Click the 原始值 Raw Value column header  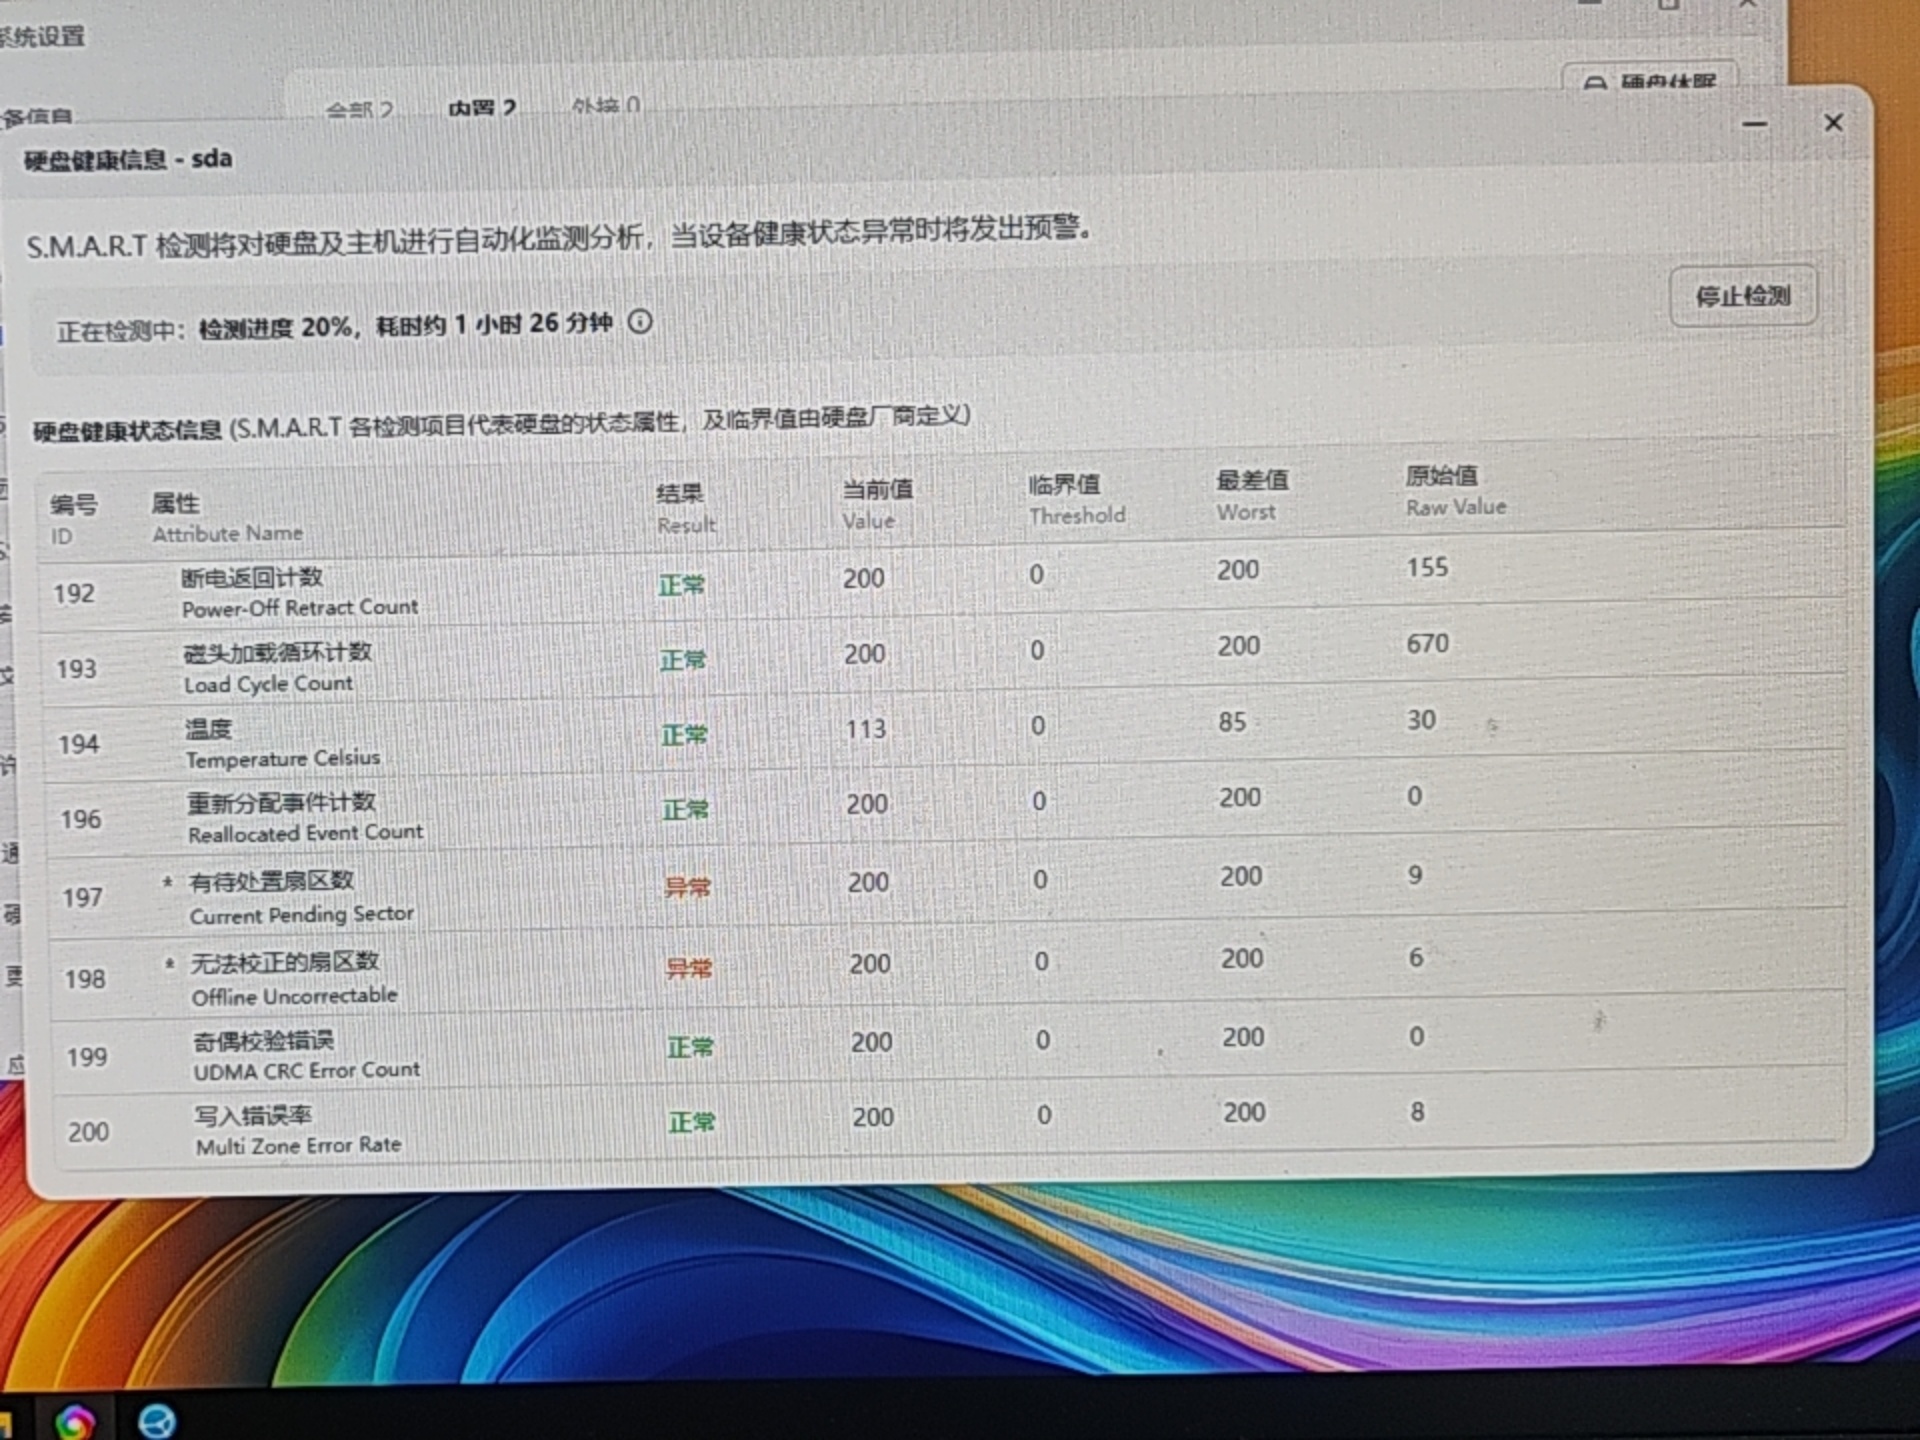point(1454,490)
